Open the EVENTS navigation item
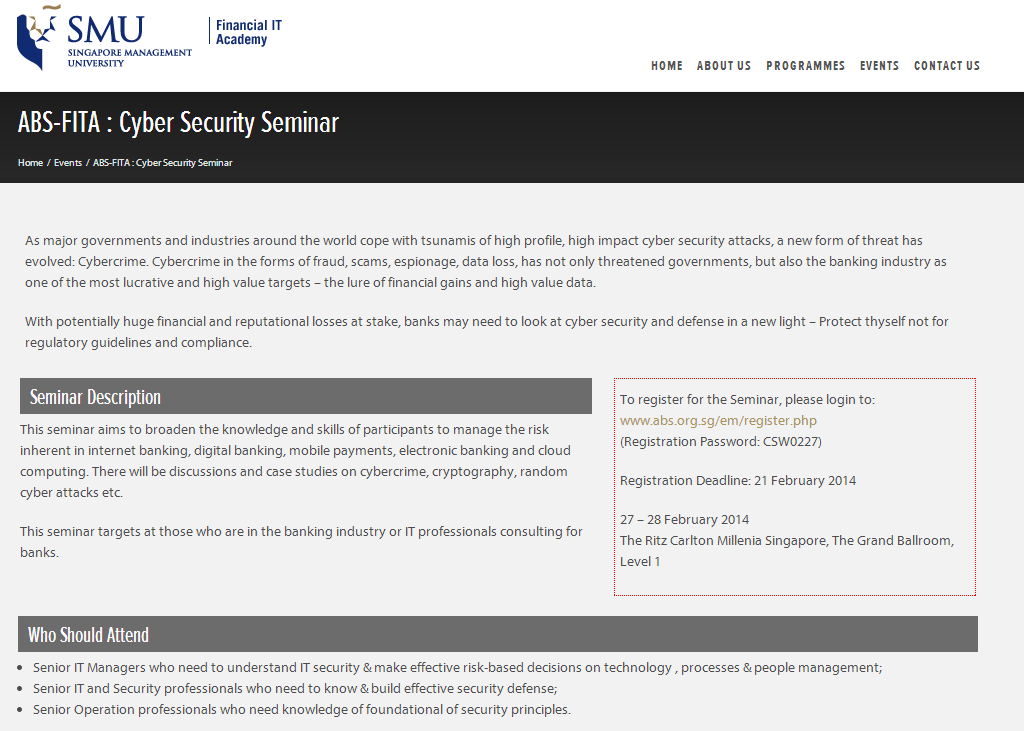Image resolution: width=1024 pixels, height=731 pixels. click(879, 66)
